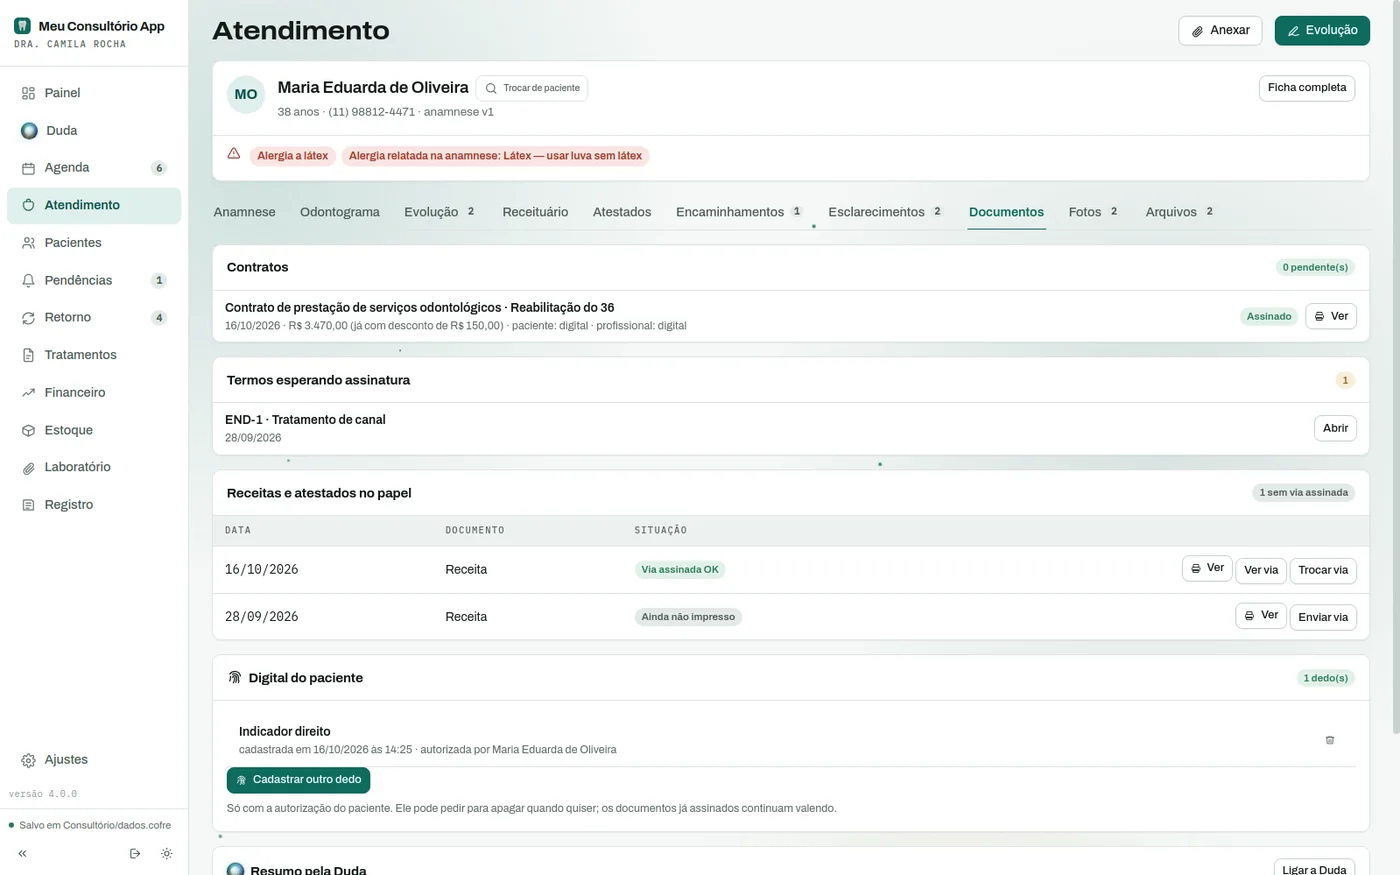1400x875 pixels.
Task: Switch to the Fotos tab
Action: (1094, 212)
